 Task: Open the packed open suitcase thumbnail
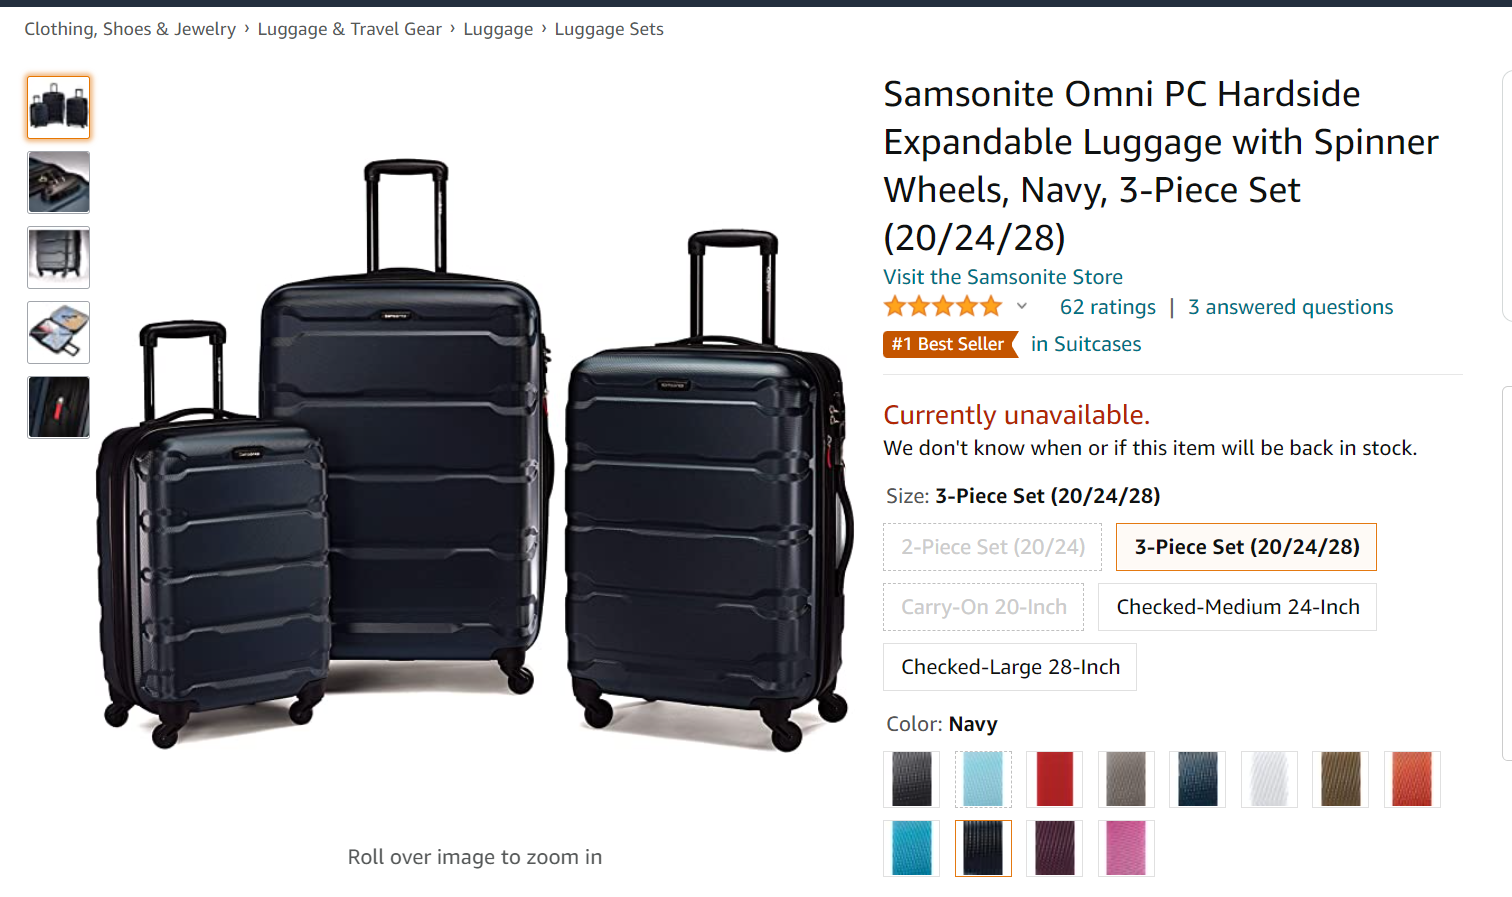click(59, 332)
